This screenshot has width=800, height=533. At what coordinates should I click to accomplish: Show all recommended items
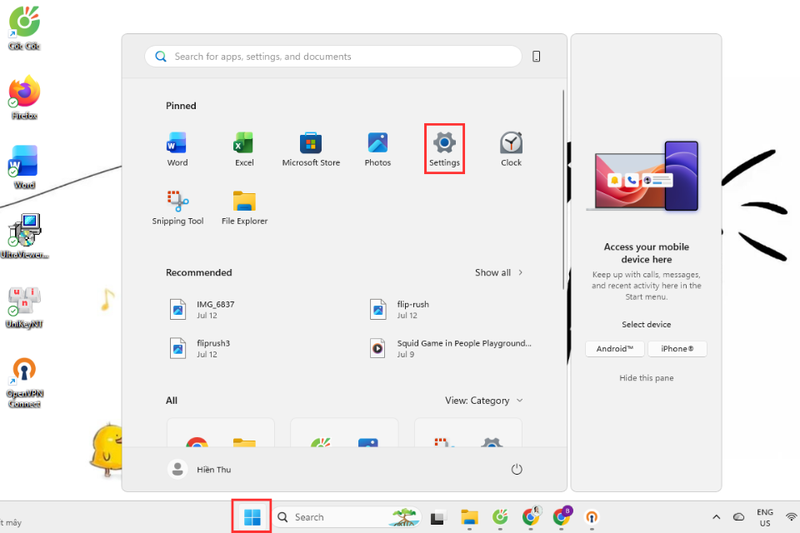(498, 272)
